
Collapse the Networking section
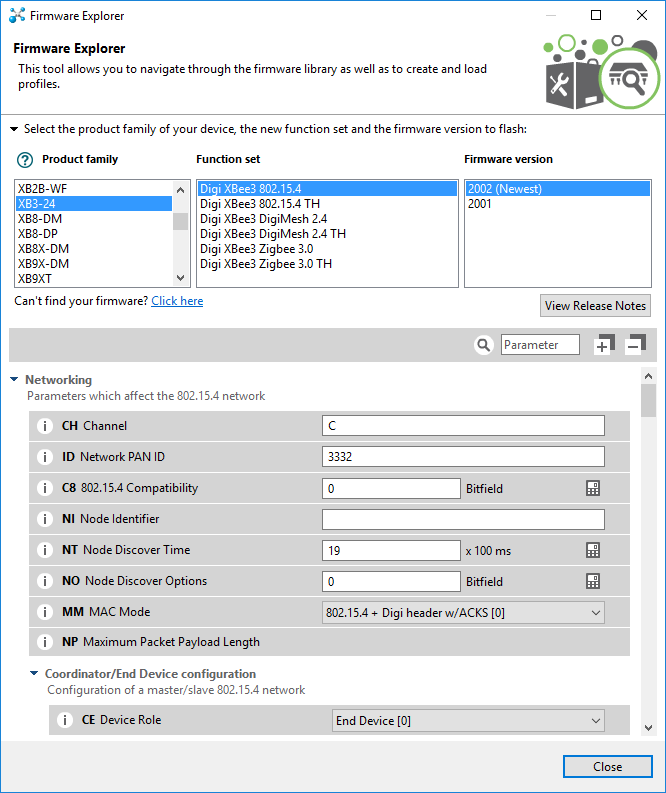pyautogui.click(x=14, y=379)
